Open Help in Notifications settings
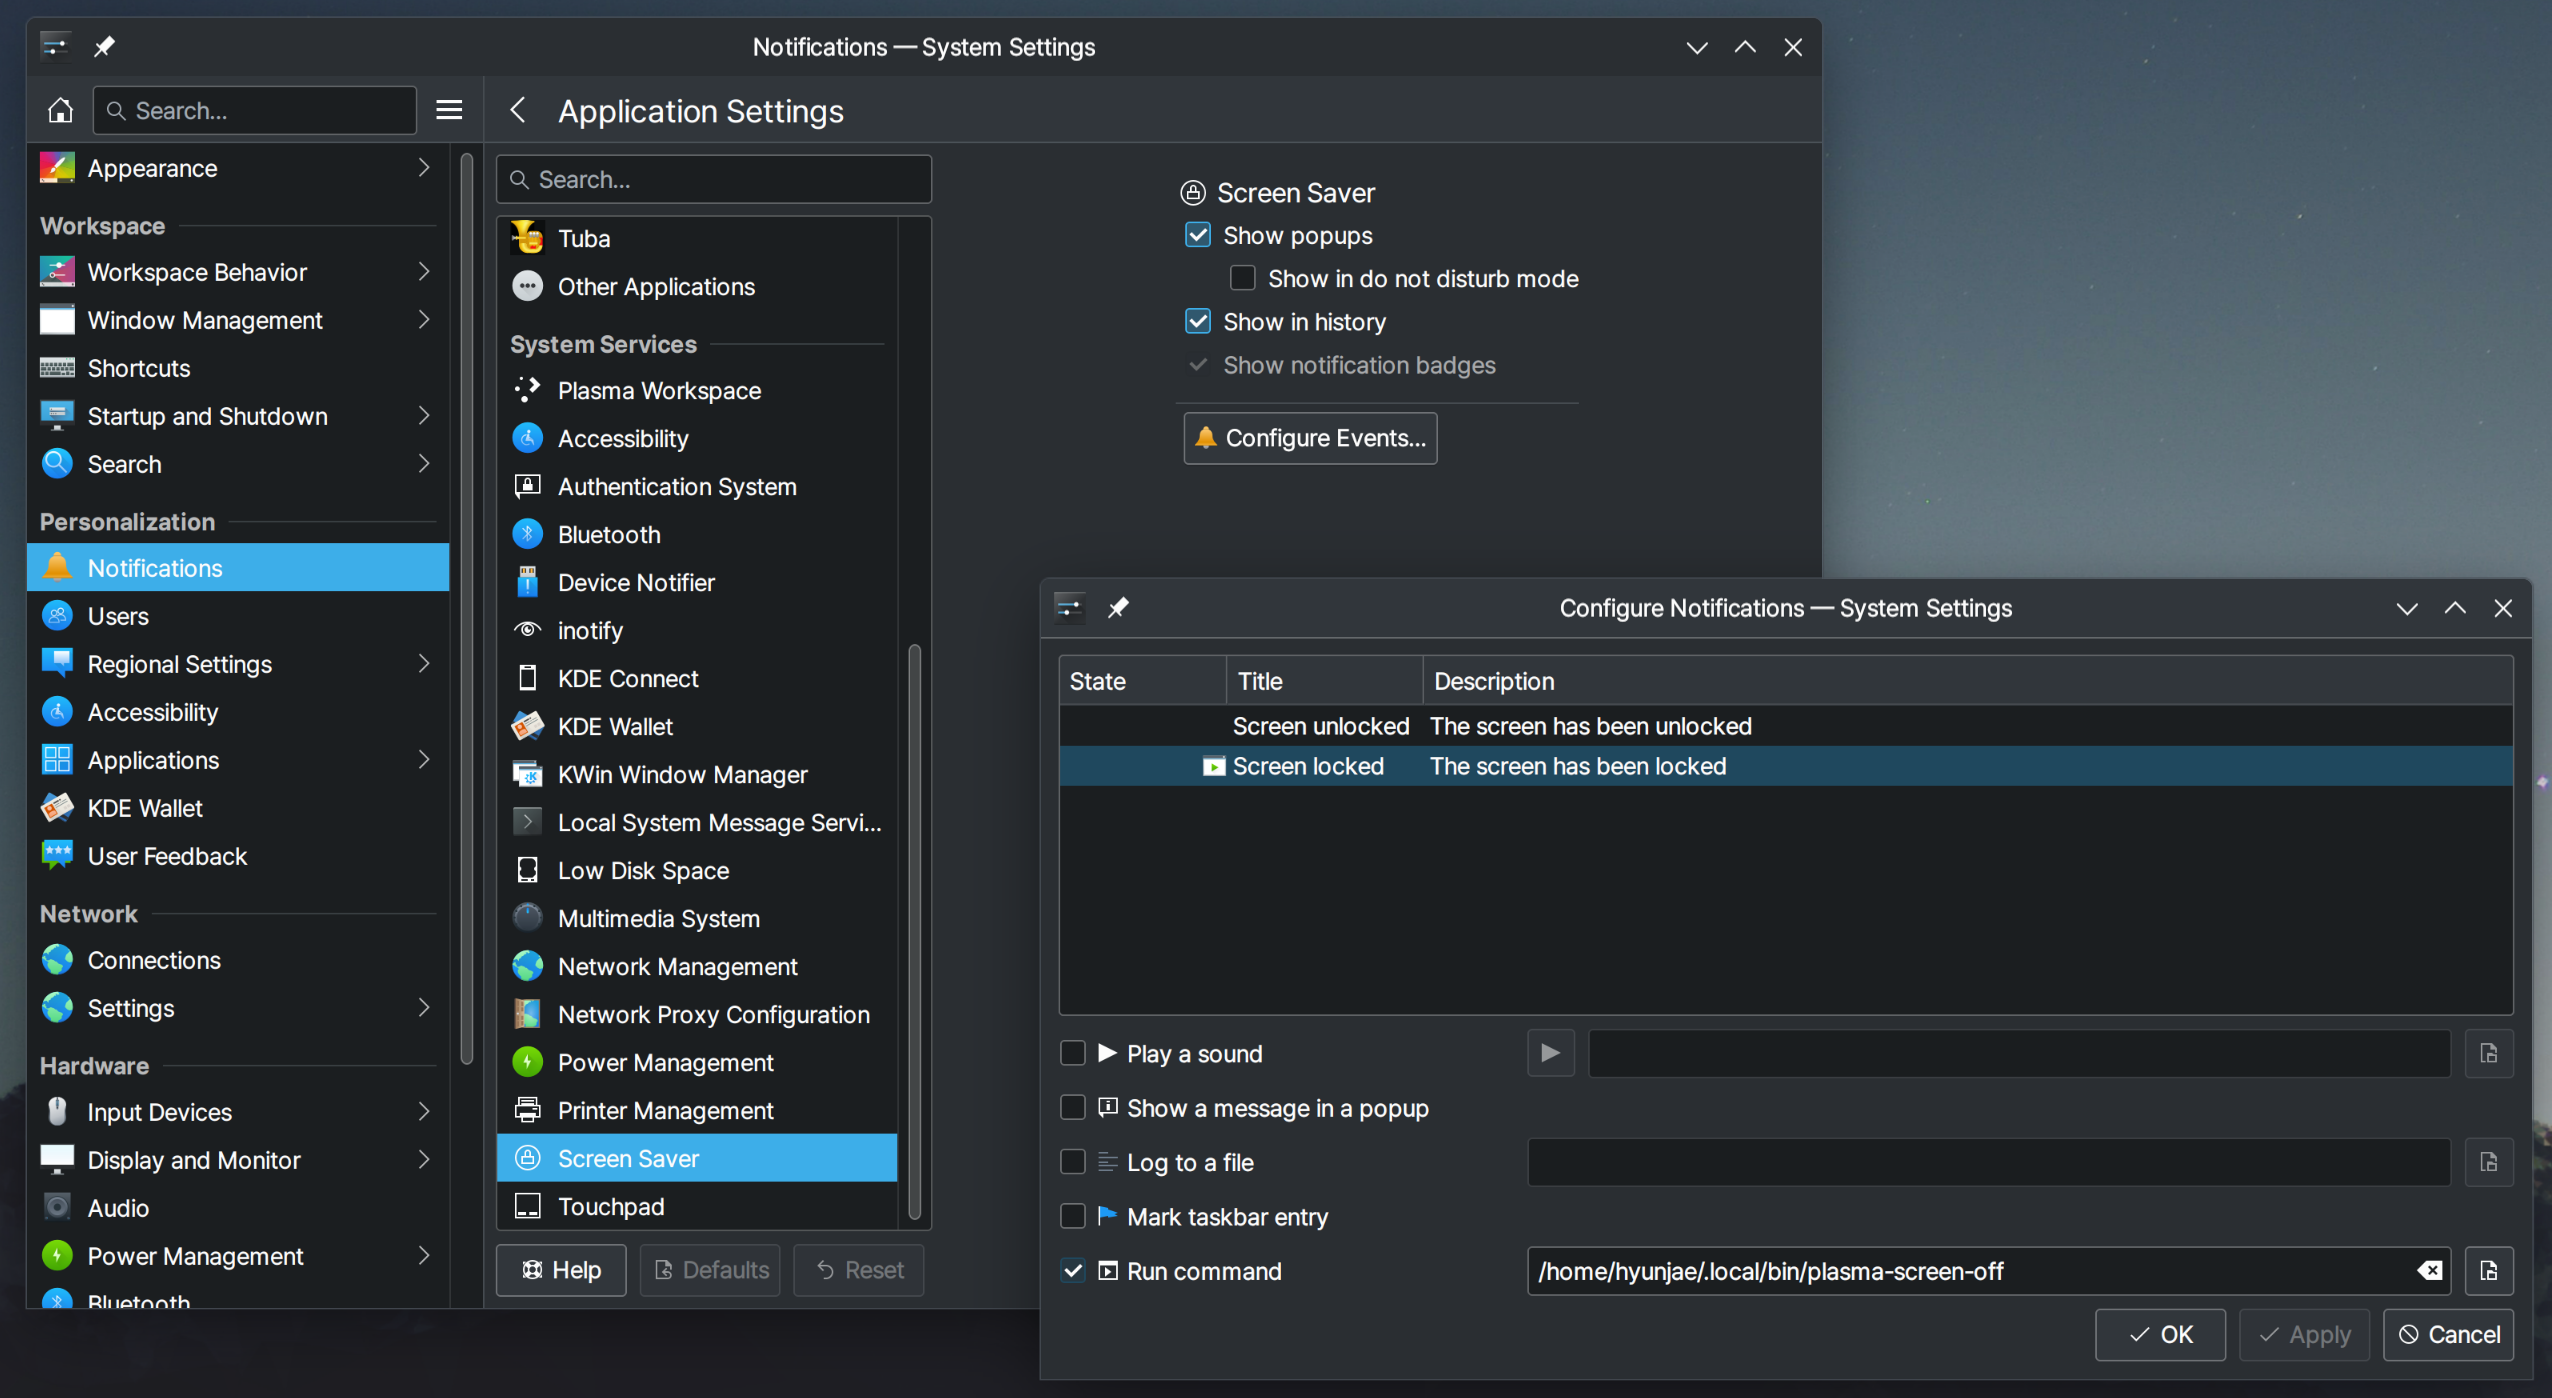The width and height of the screenshot is (2552, 1398). (561, 1270)
